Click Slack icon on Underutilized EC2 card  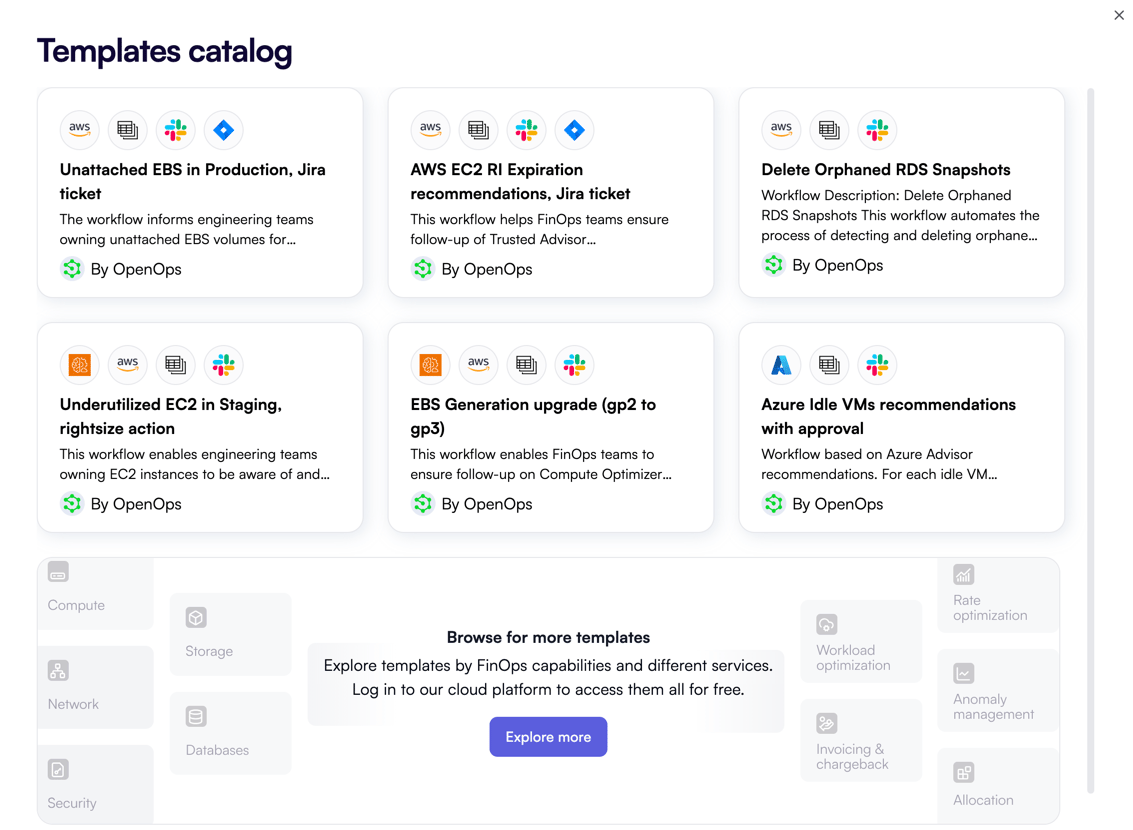tap(223, 365)
